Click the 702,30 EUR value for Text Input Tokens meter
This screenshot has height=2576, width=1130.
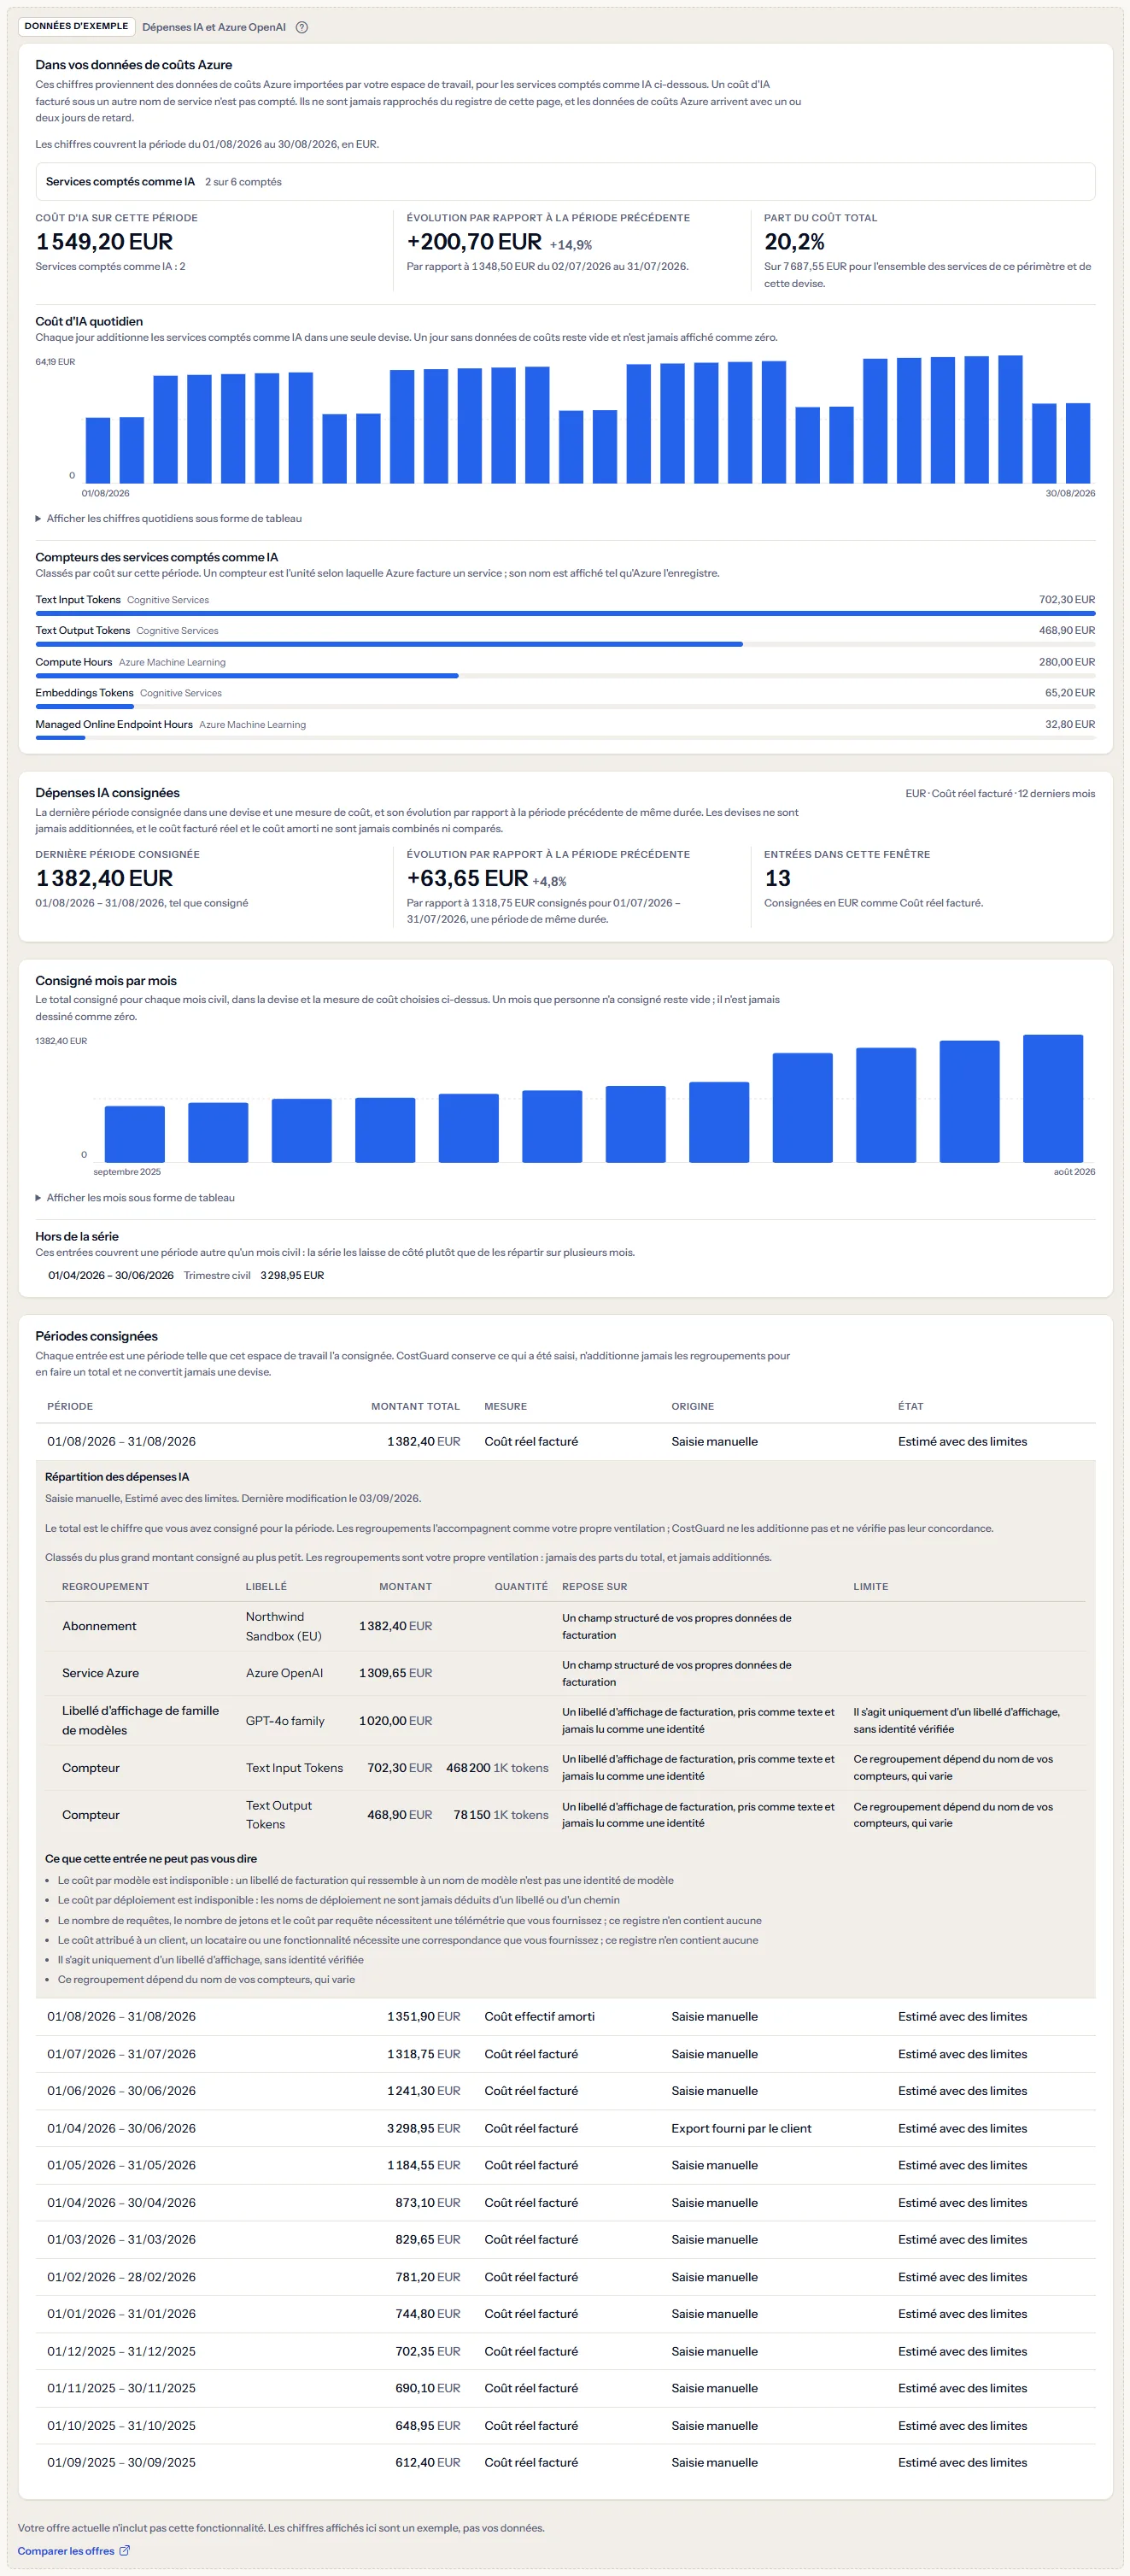(x=1067, y=600)
